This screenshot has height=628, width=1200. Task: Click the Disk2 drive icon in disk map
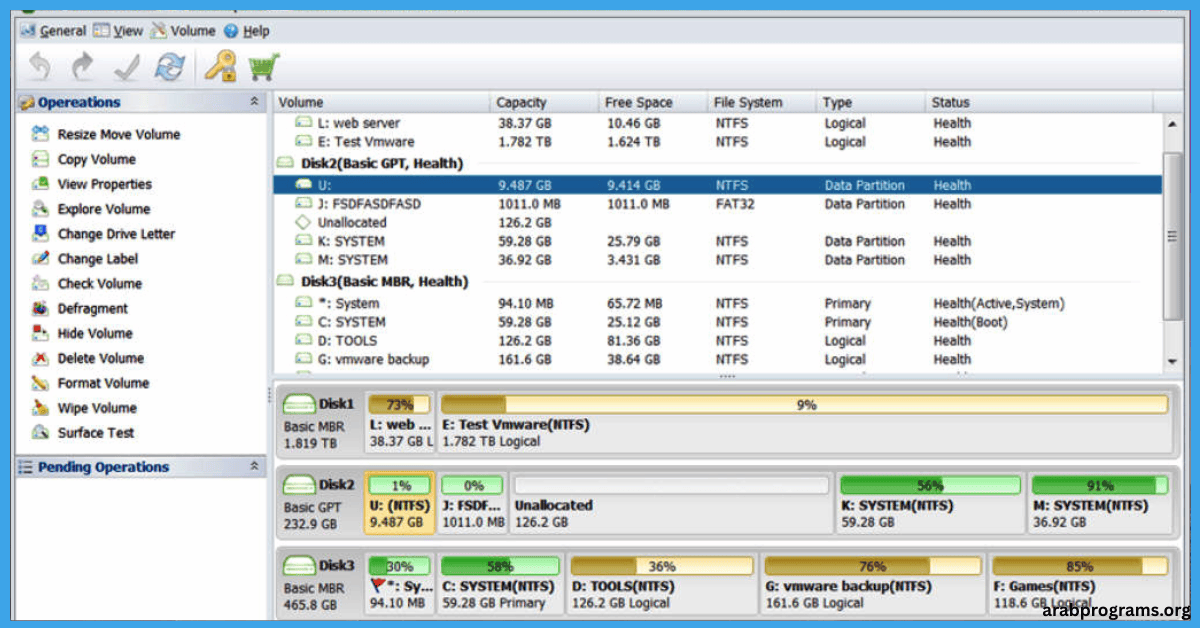[300, 485]
